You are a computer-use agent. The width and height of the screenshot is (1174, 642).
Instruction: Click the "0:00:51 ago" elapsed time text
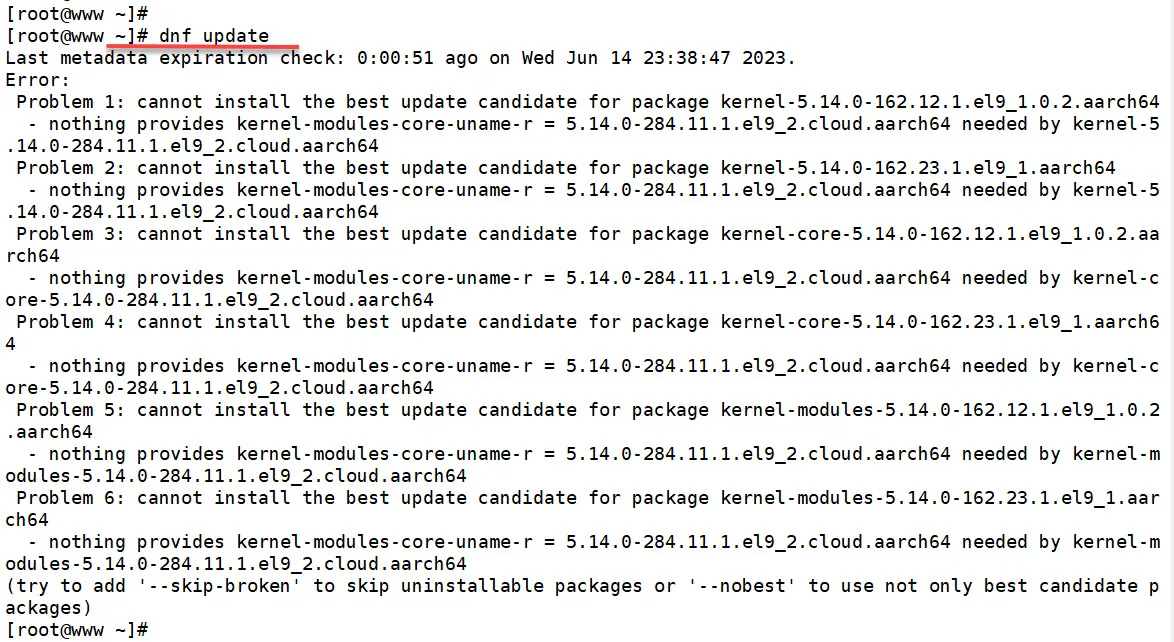pyautogui.click(x=417, y=58)
